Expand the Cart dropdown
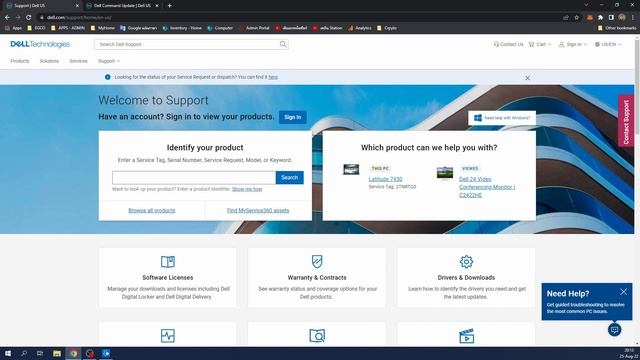The width and height of the screenshot is (640, 360). point(540,44)
